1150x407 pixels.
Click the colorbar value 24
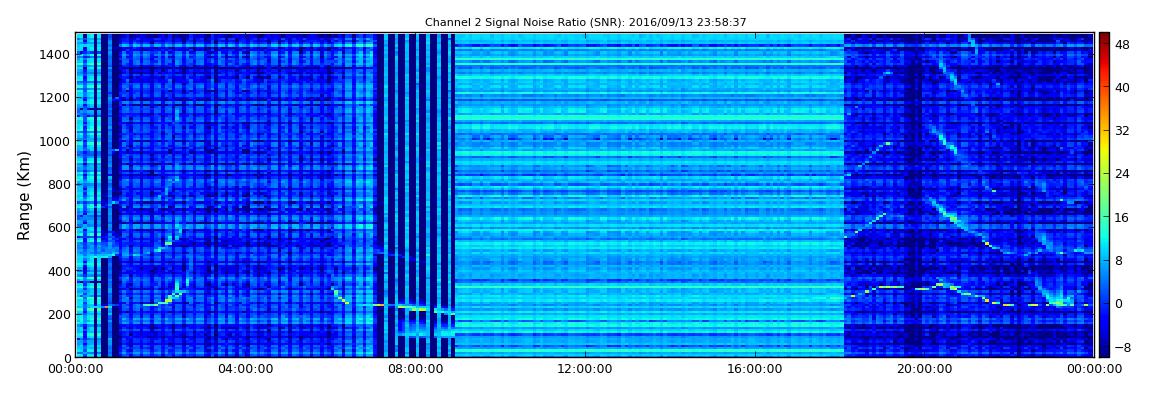coord(1122,174)
